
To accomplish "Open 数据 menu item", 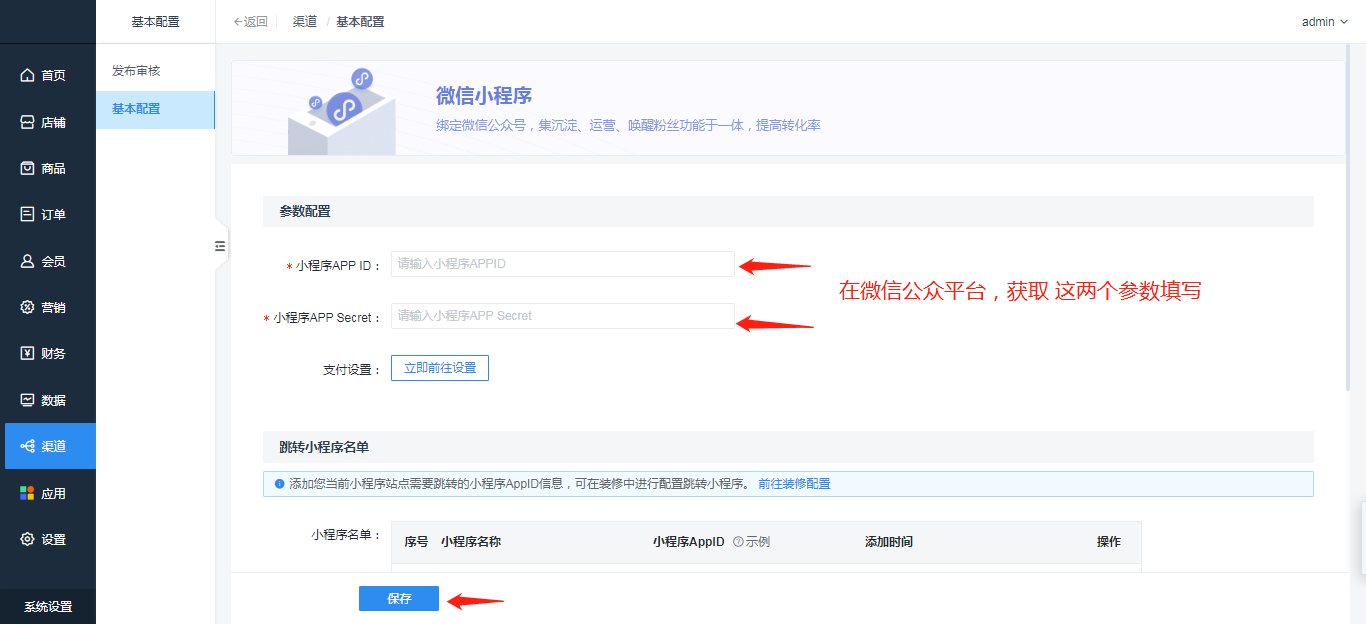I will coord(48,400).
